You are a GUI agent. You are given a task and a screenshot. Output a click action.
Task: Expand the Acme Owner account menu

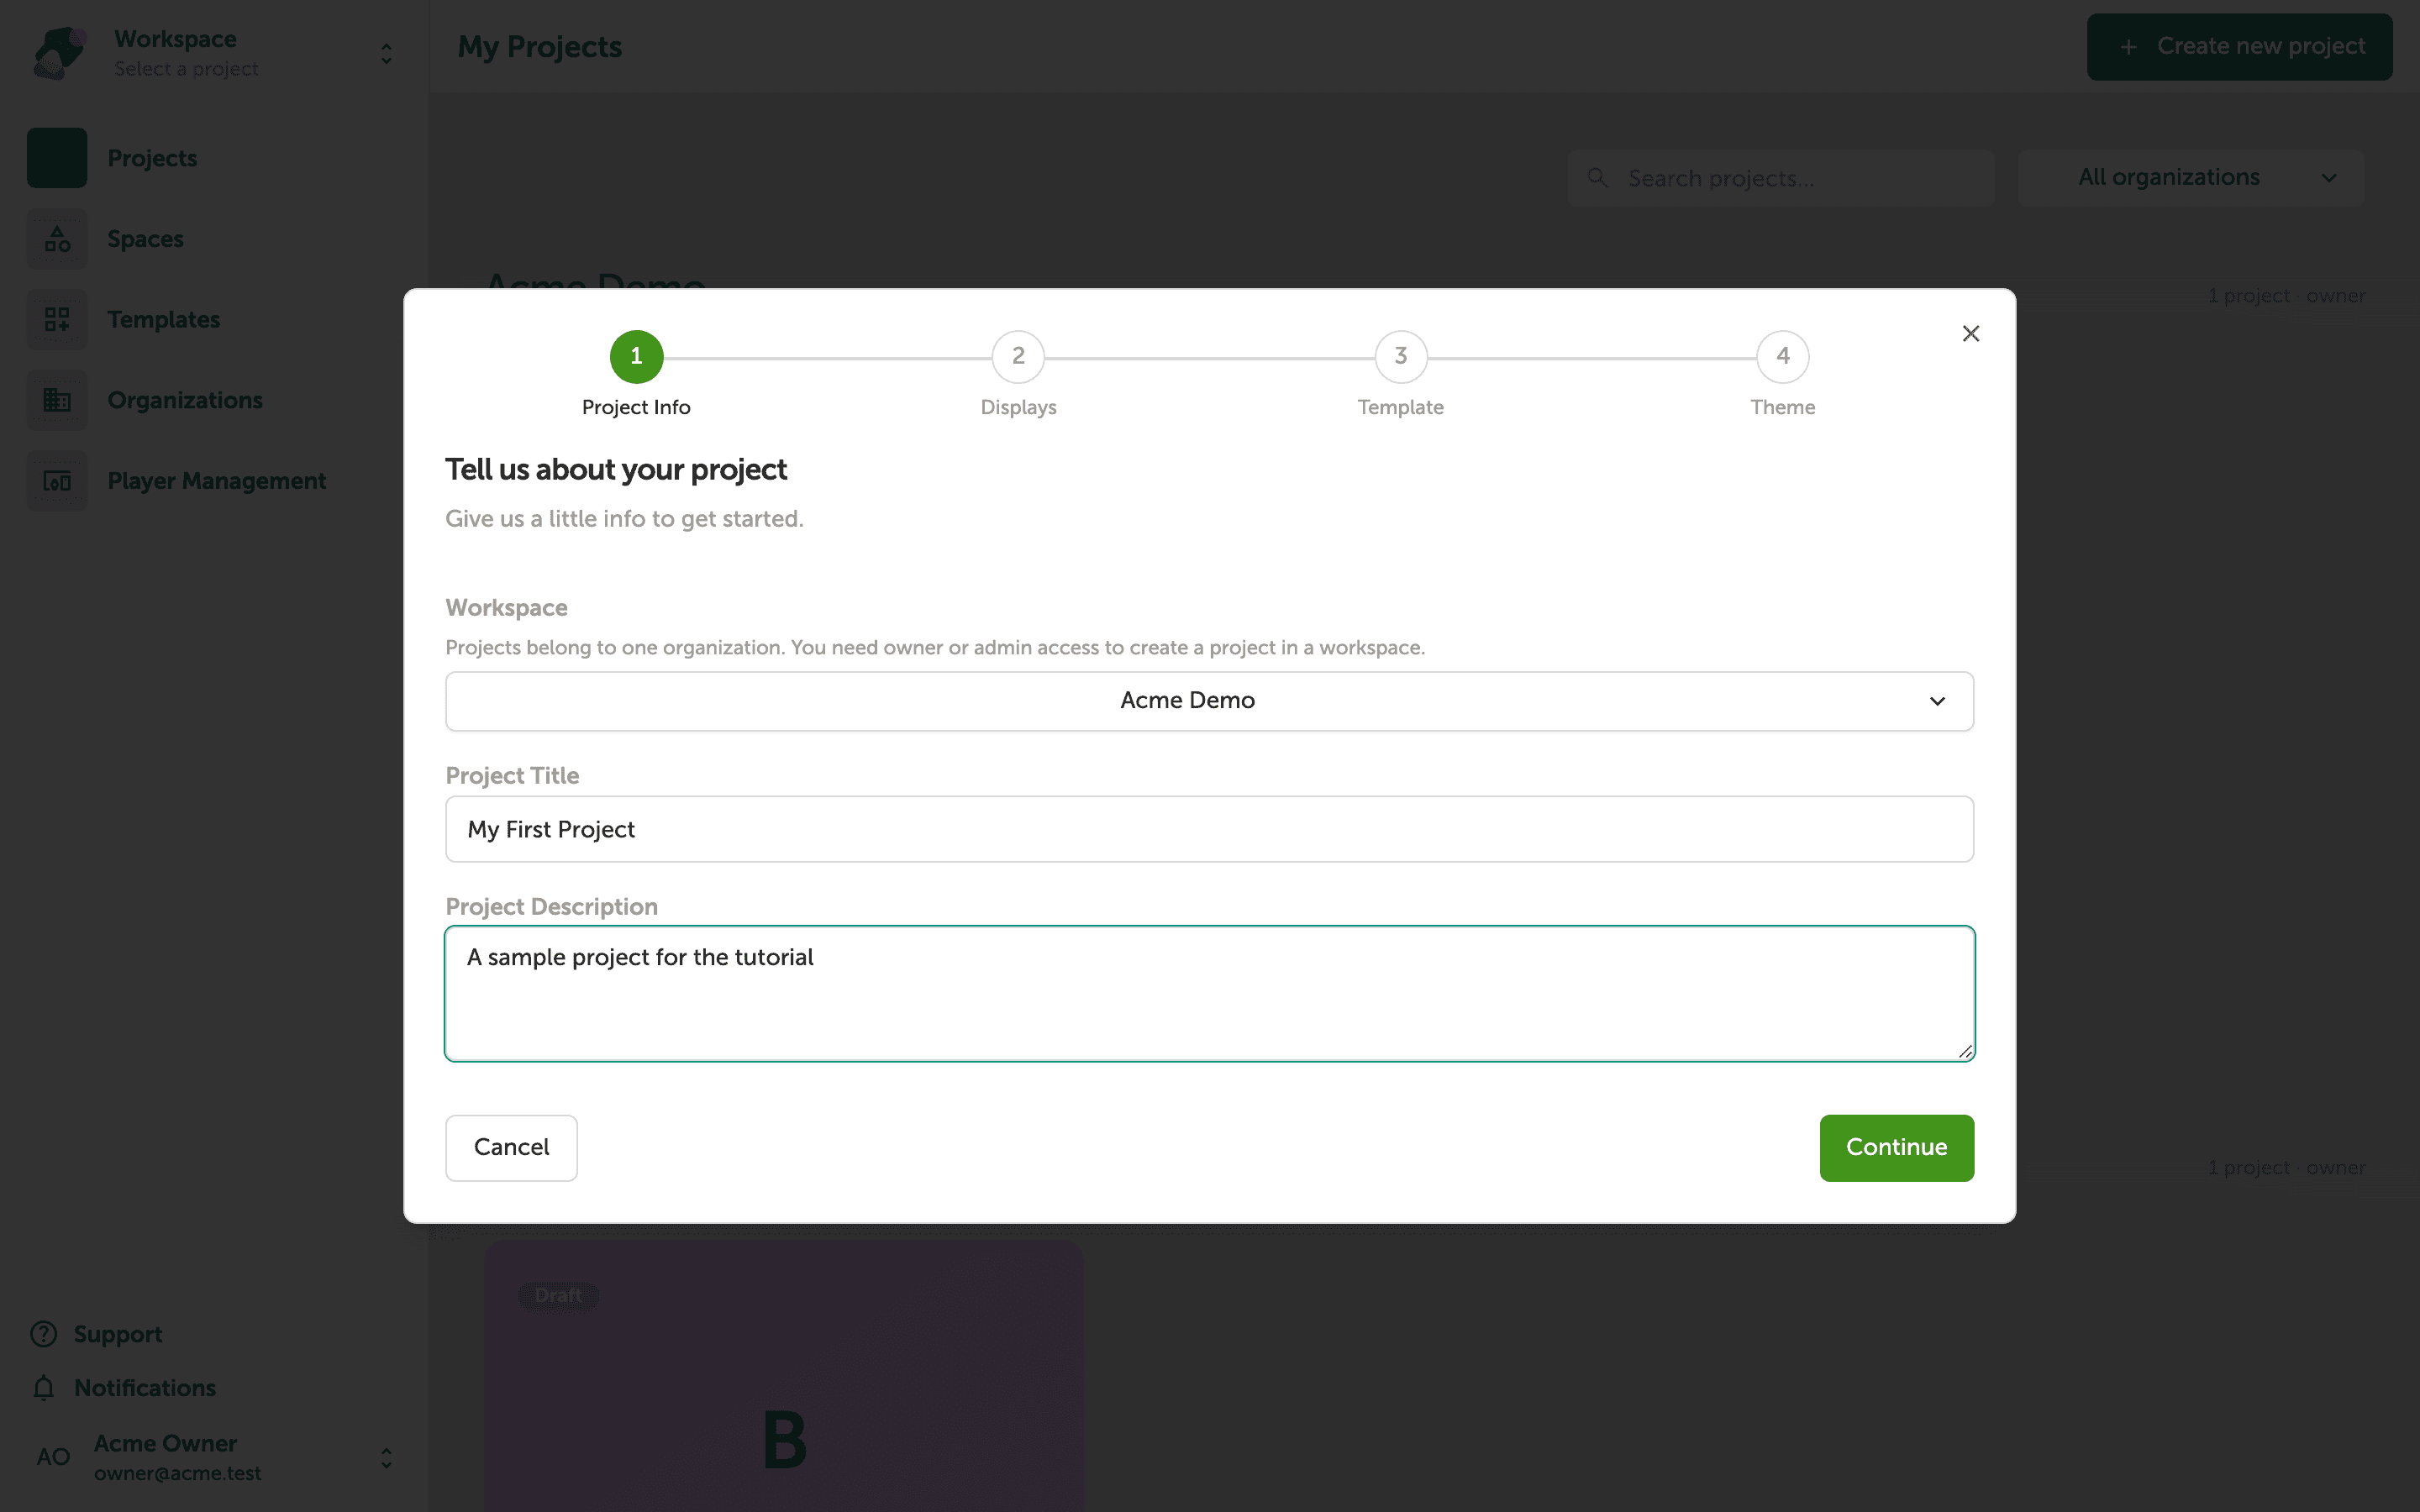pos(386,1457)
